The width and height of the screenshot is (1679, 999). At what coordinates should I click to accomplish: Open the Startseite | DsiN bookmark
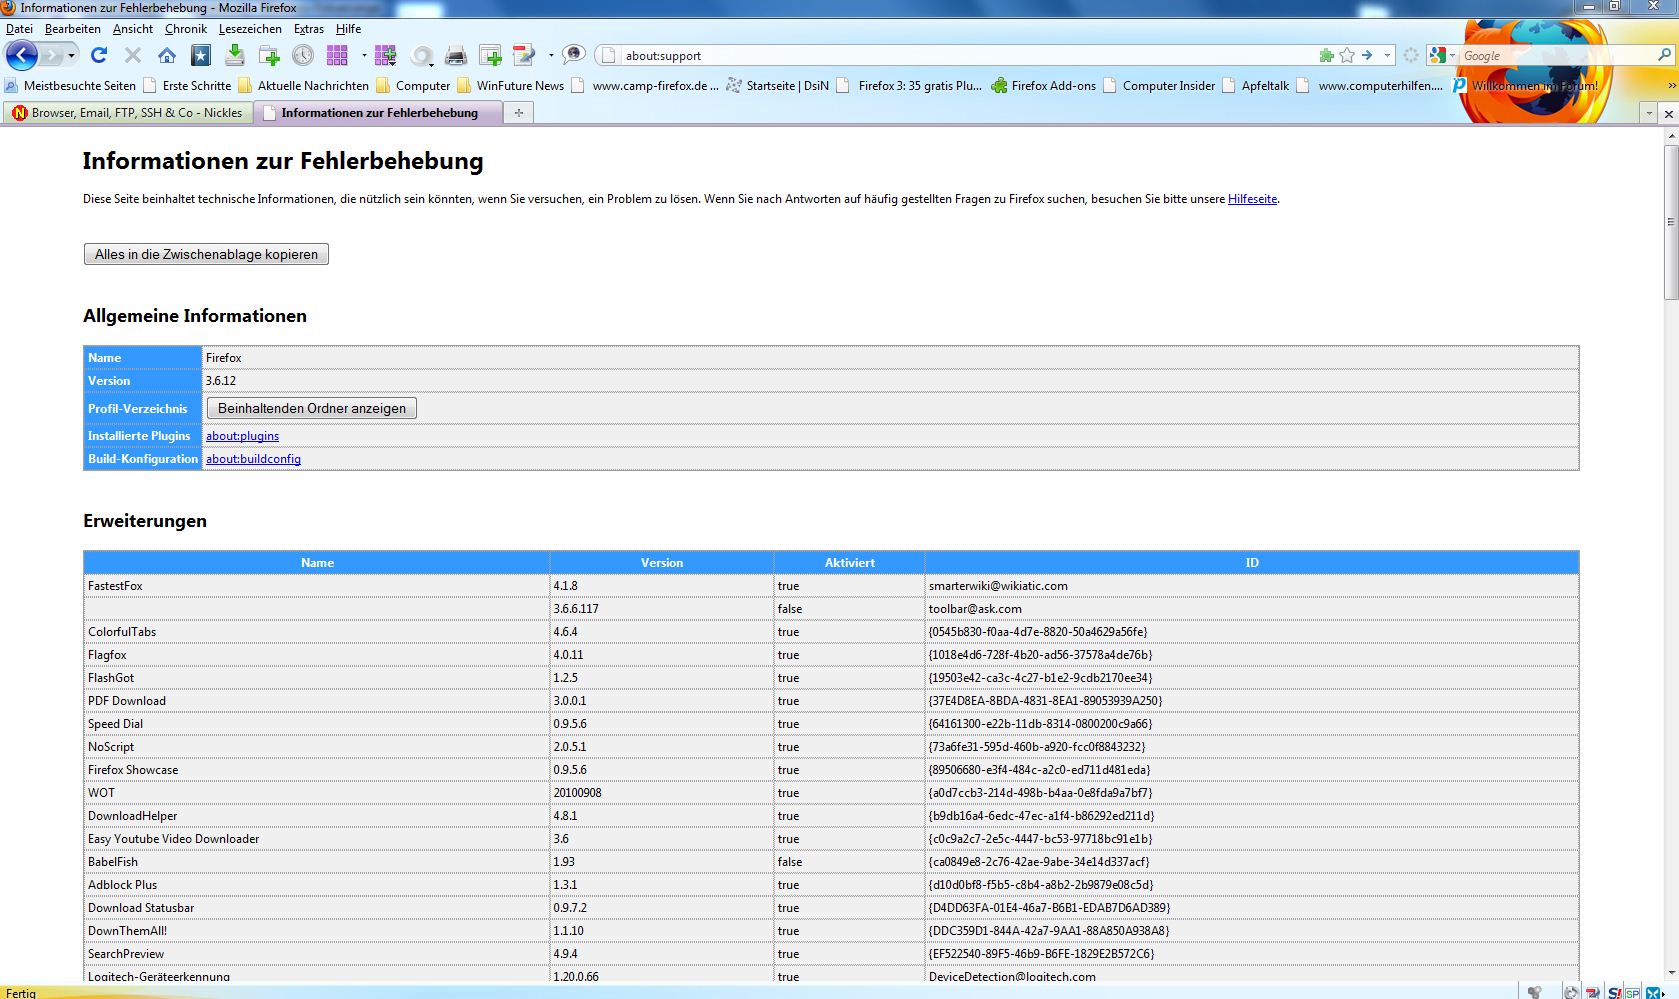click(778, 86)
